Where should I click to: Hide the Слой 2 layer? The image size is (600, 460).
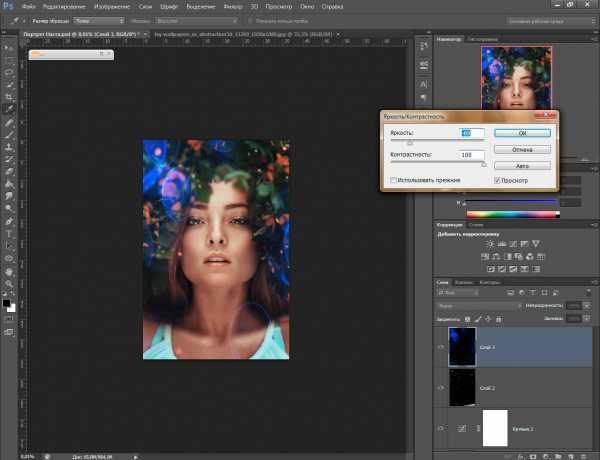440,388
